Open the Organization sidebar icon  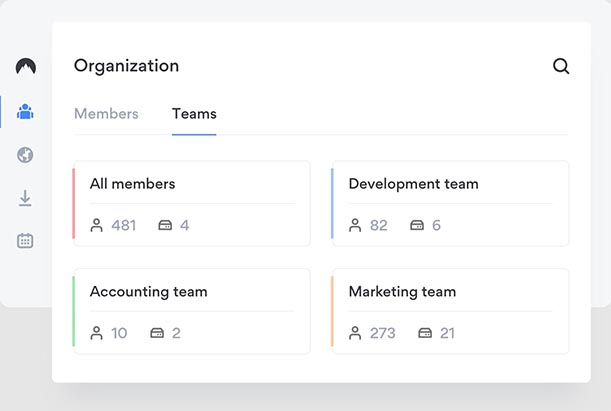(25, 111)
